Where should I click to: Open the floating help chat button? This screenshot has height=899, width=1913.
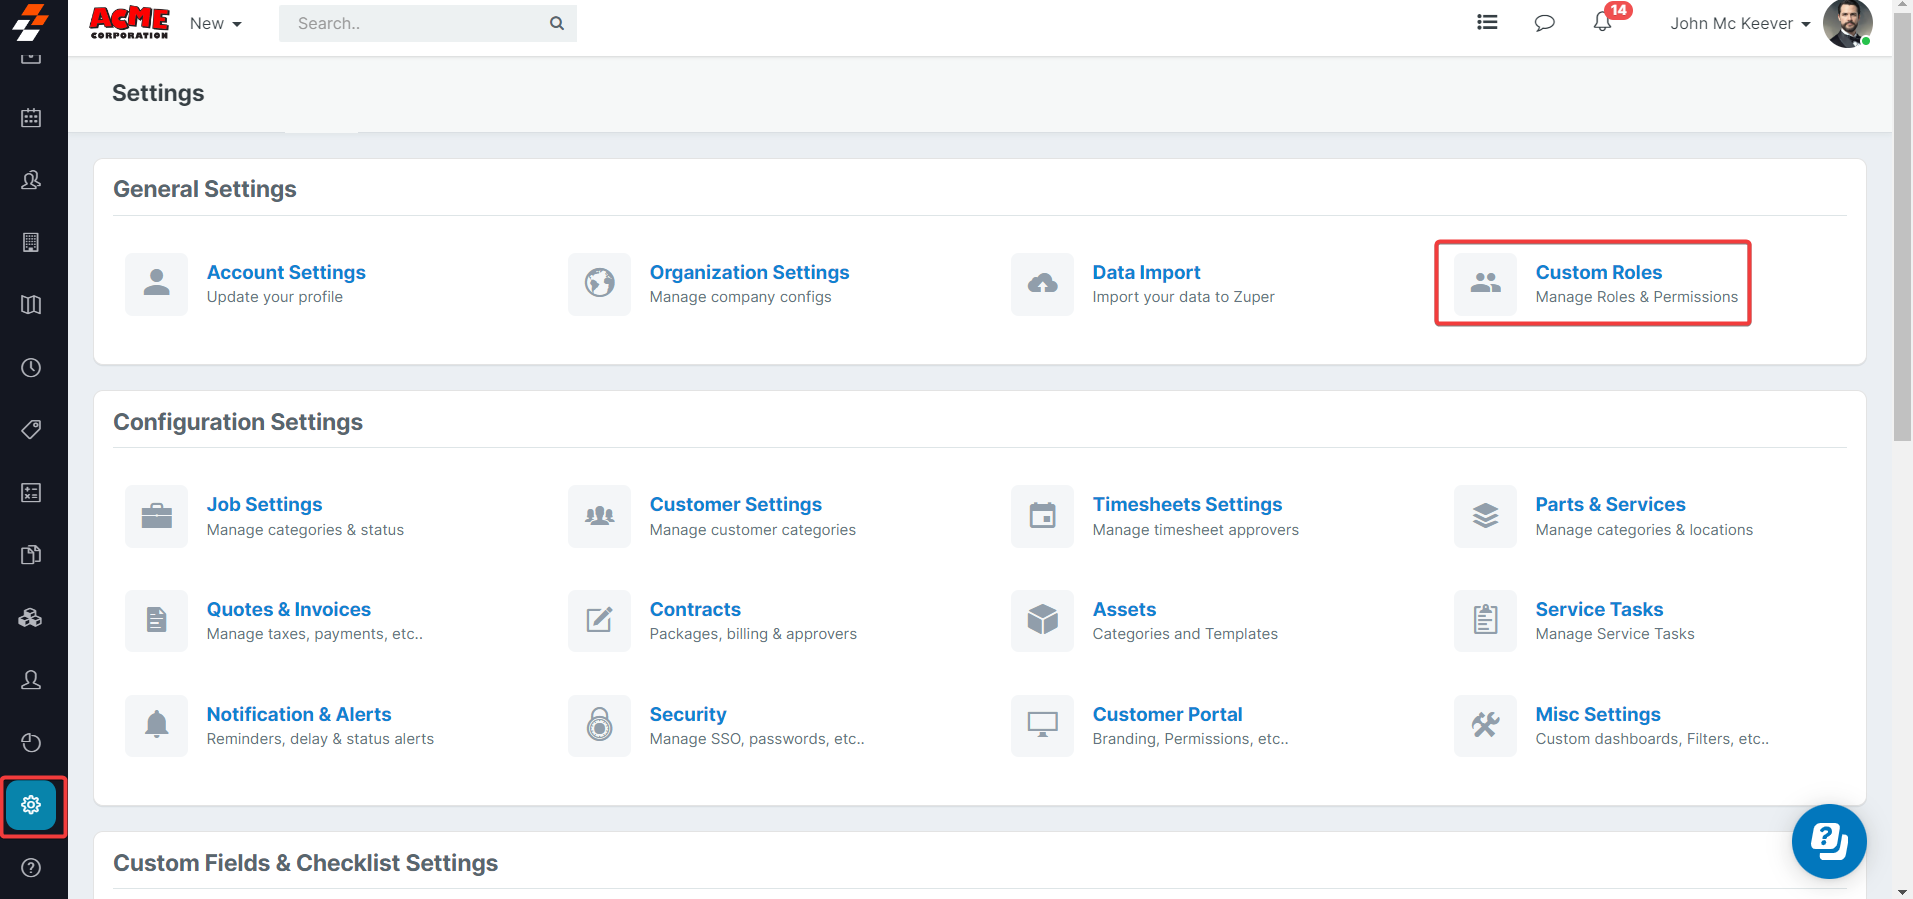click(x=1828, y=841)
